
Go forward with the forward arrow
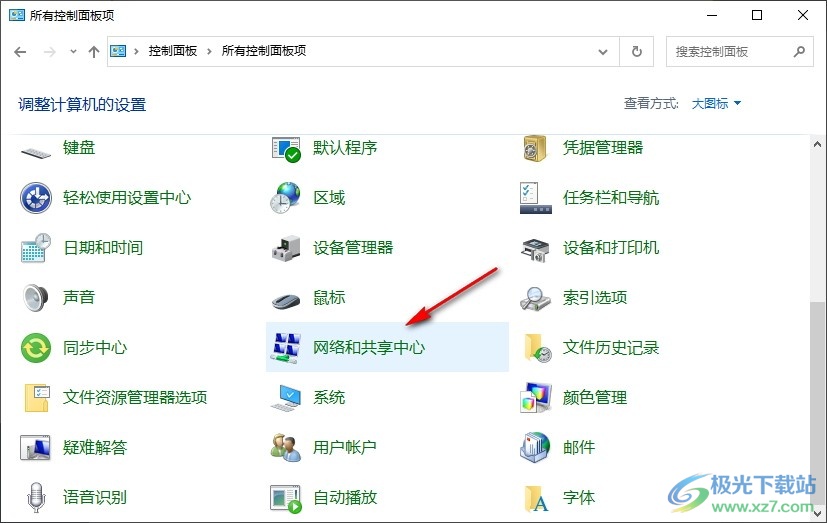point(50,52)
